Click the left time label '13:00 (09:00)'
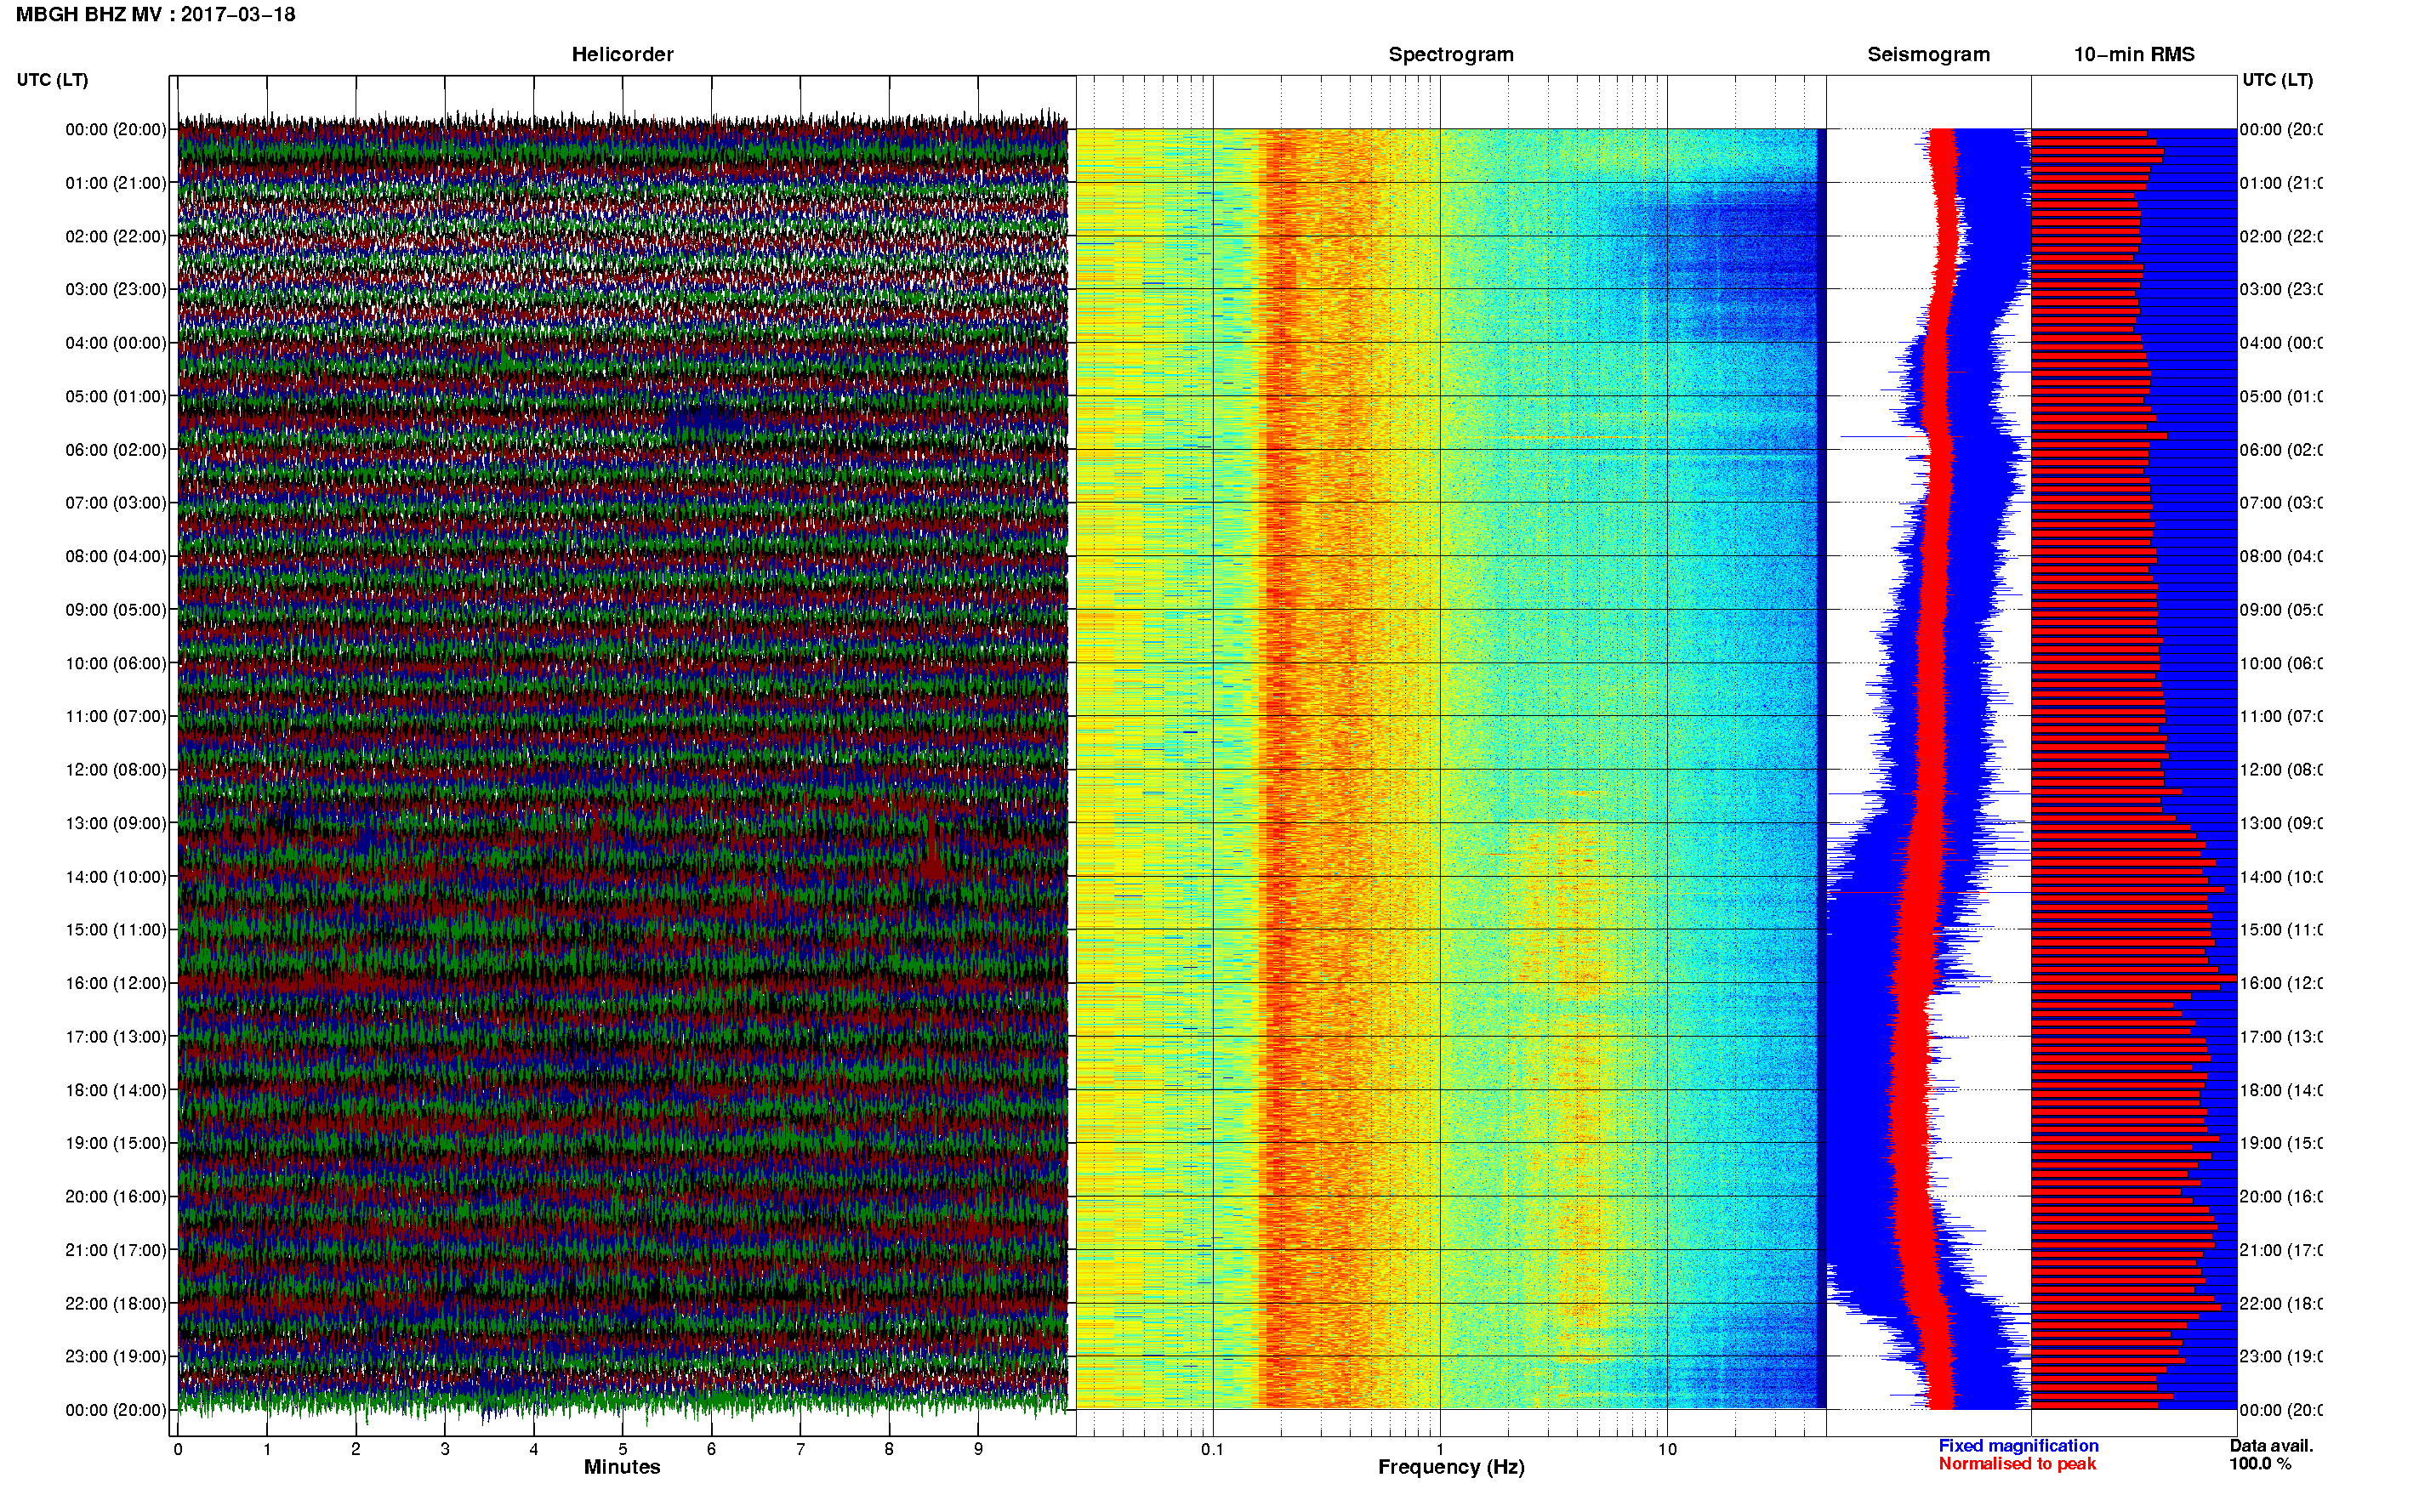Image resolution: width=2419 pixels, height=1512 pixels. [x=116, y=823]
